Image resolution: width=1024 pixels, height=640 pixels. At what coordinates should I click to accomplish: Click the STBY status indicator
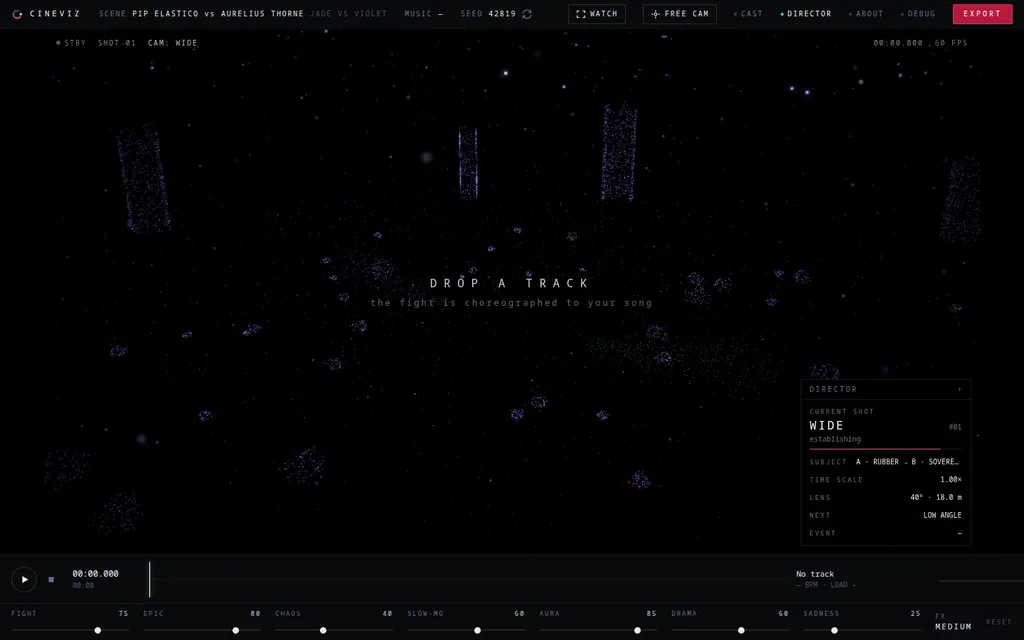[x=71, y=43]
